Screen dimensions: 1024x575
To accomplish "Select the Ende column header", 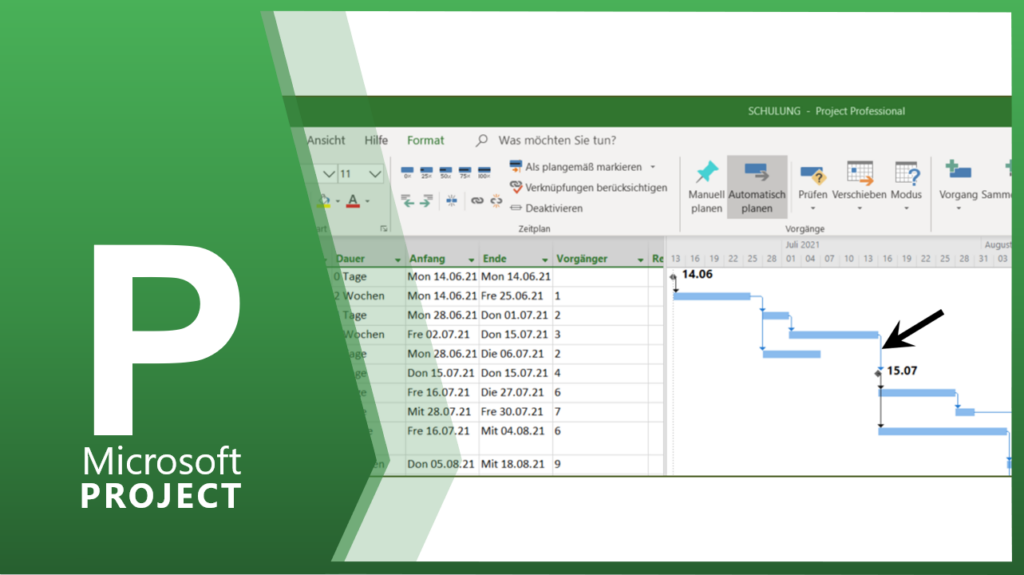I will coord(494,259).
